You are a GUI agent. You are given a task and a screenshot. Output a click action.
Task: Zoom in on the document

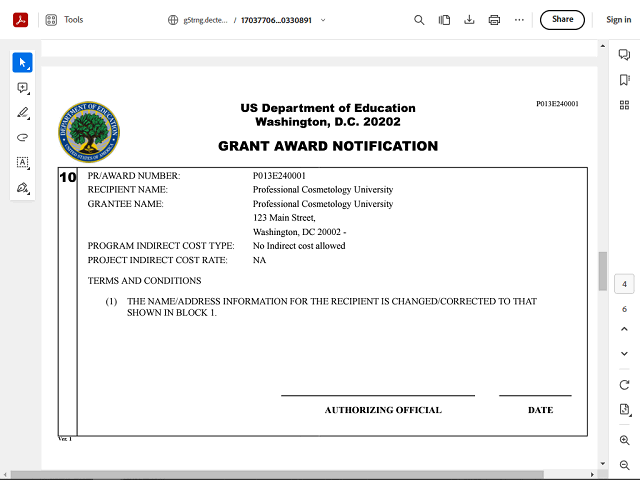[x=624, y=440]
